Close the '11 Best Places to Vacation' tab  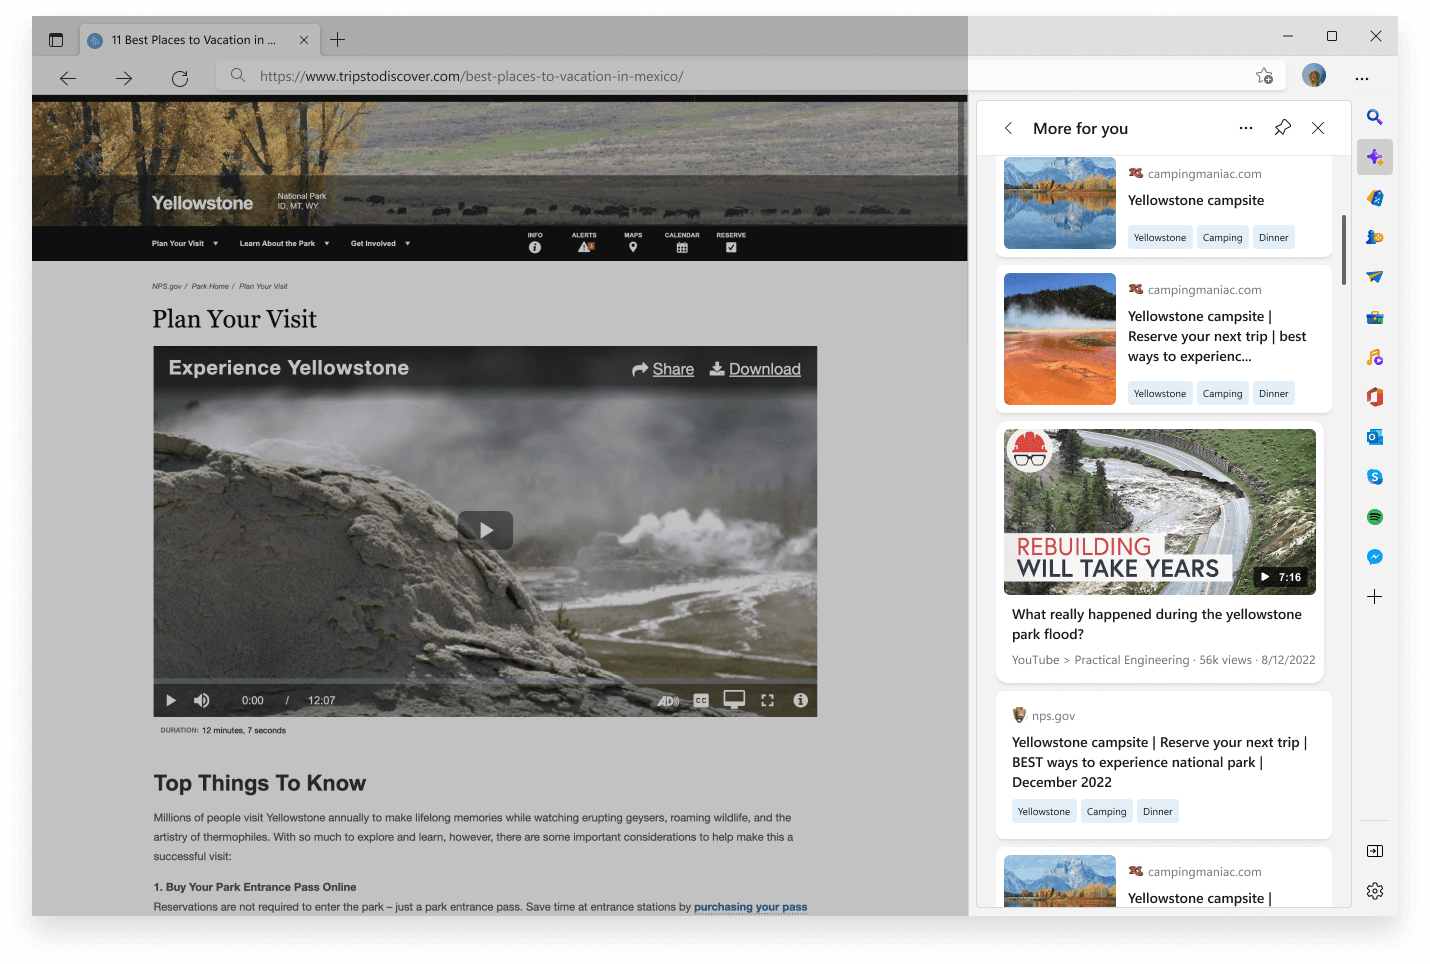(304, 40)
